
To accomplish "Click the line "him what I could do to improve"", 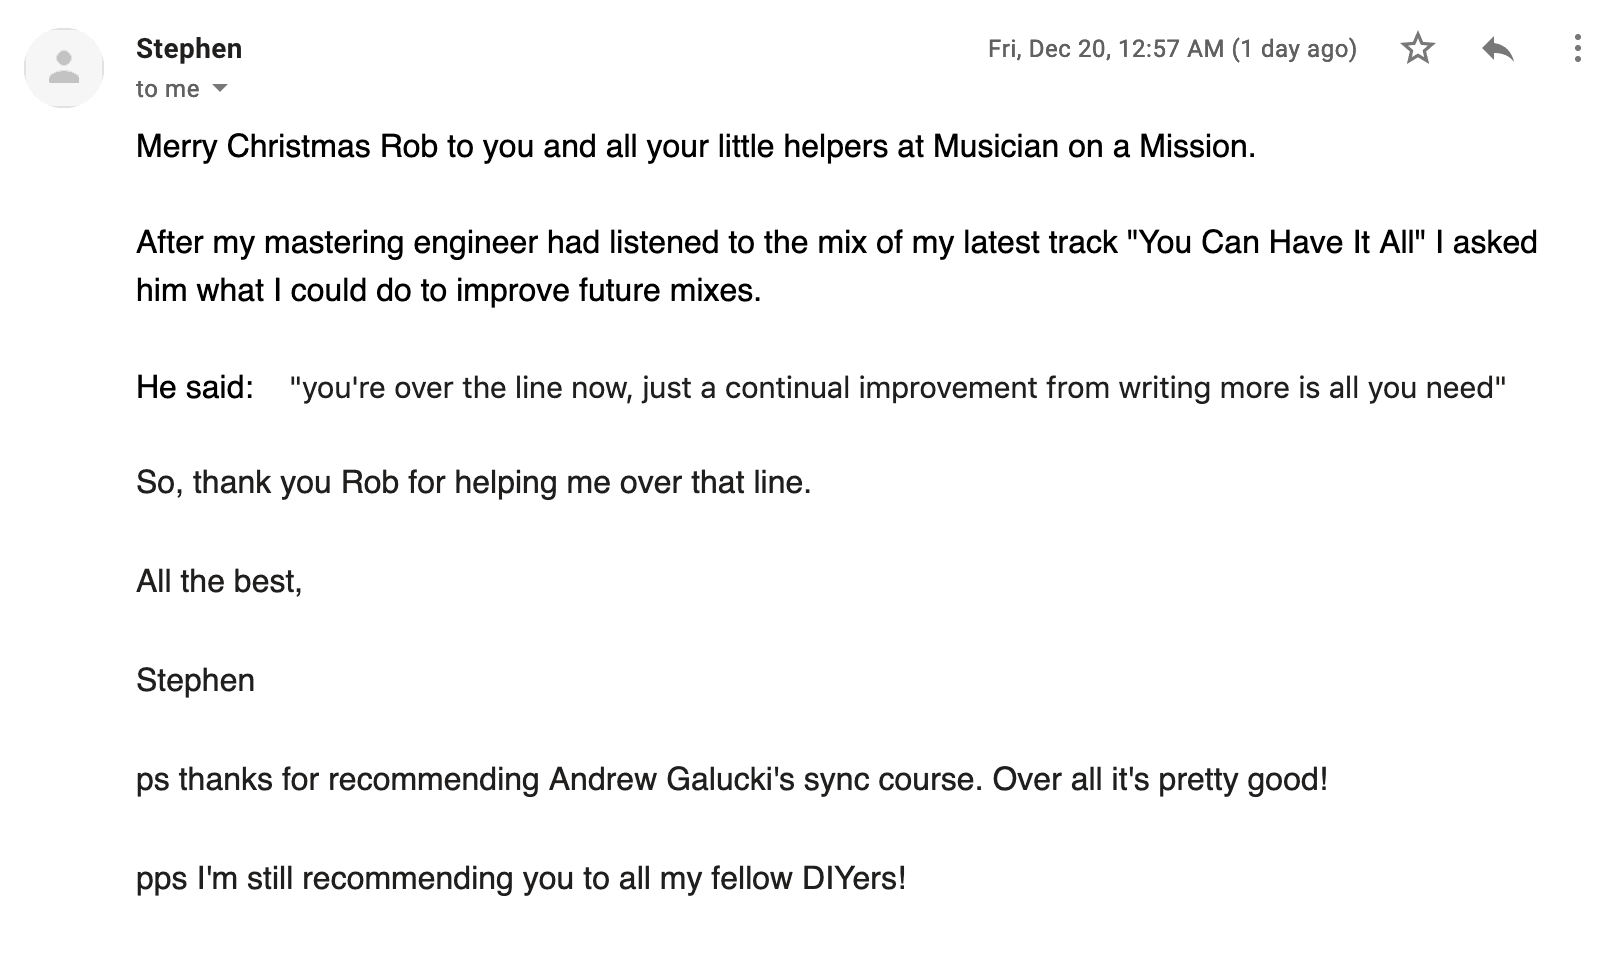I will (x=448, y=290).
